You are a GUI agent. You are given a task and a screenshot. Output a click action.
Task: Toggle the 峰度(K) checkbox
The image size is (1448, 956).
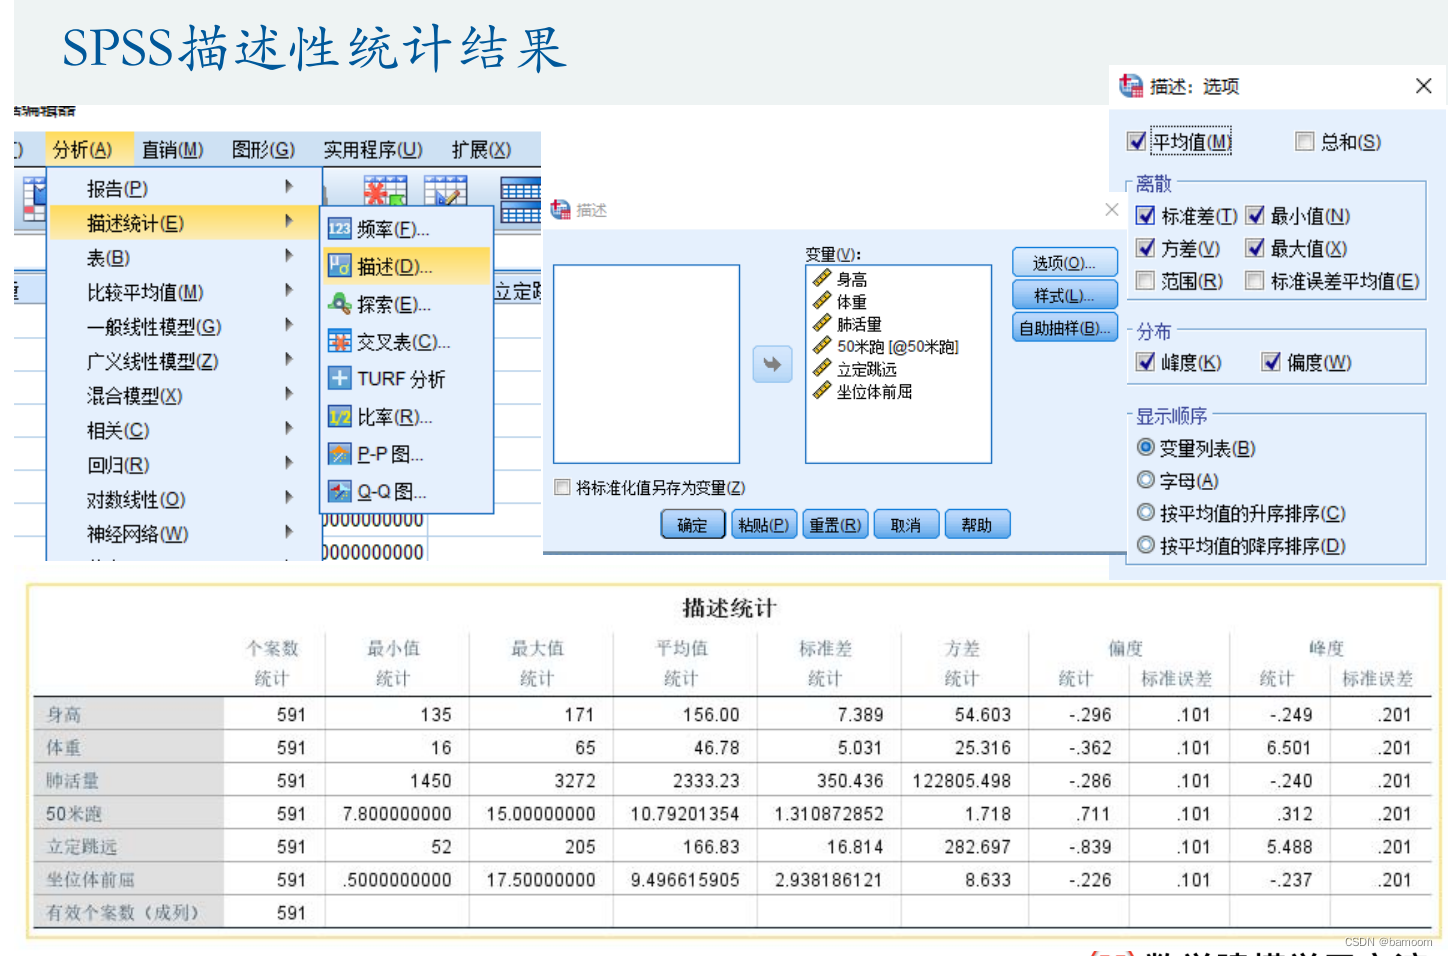(x=1146, y=362)
